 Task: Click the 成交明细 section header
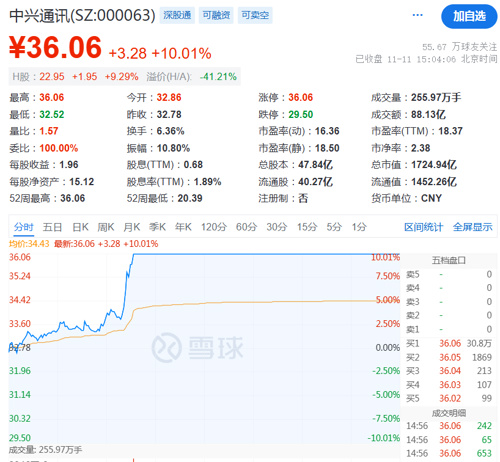pyautogui.click(x=449, y=413)
